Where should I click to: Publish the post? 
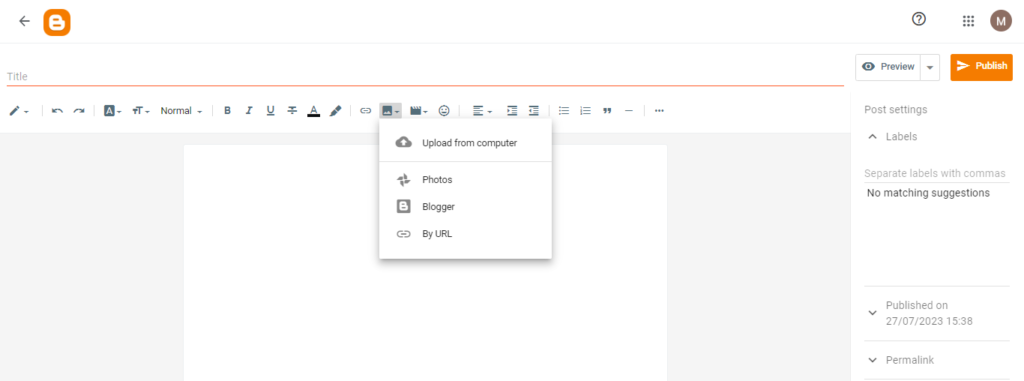pos(982,66)
